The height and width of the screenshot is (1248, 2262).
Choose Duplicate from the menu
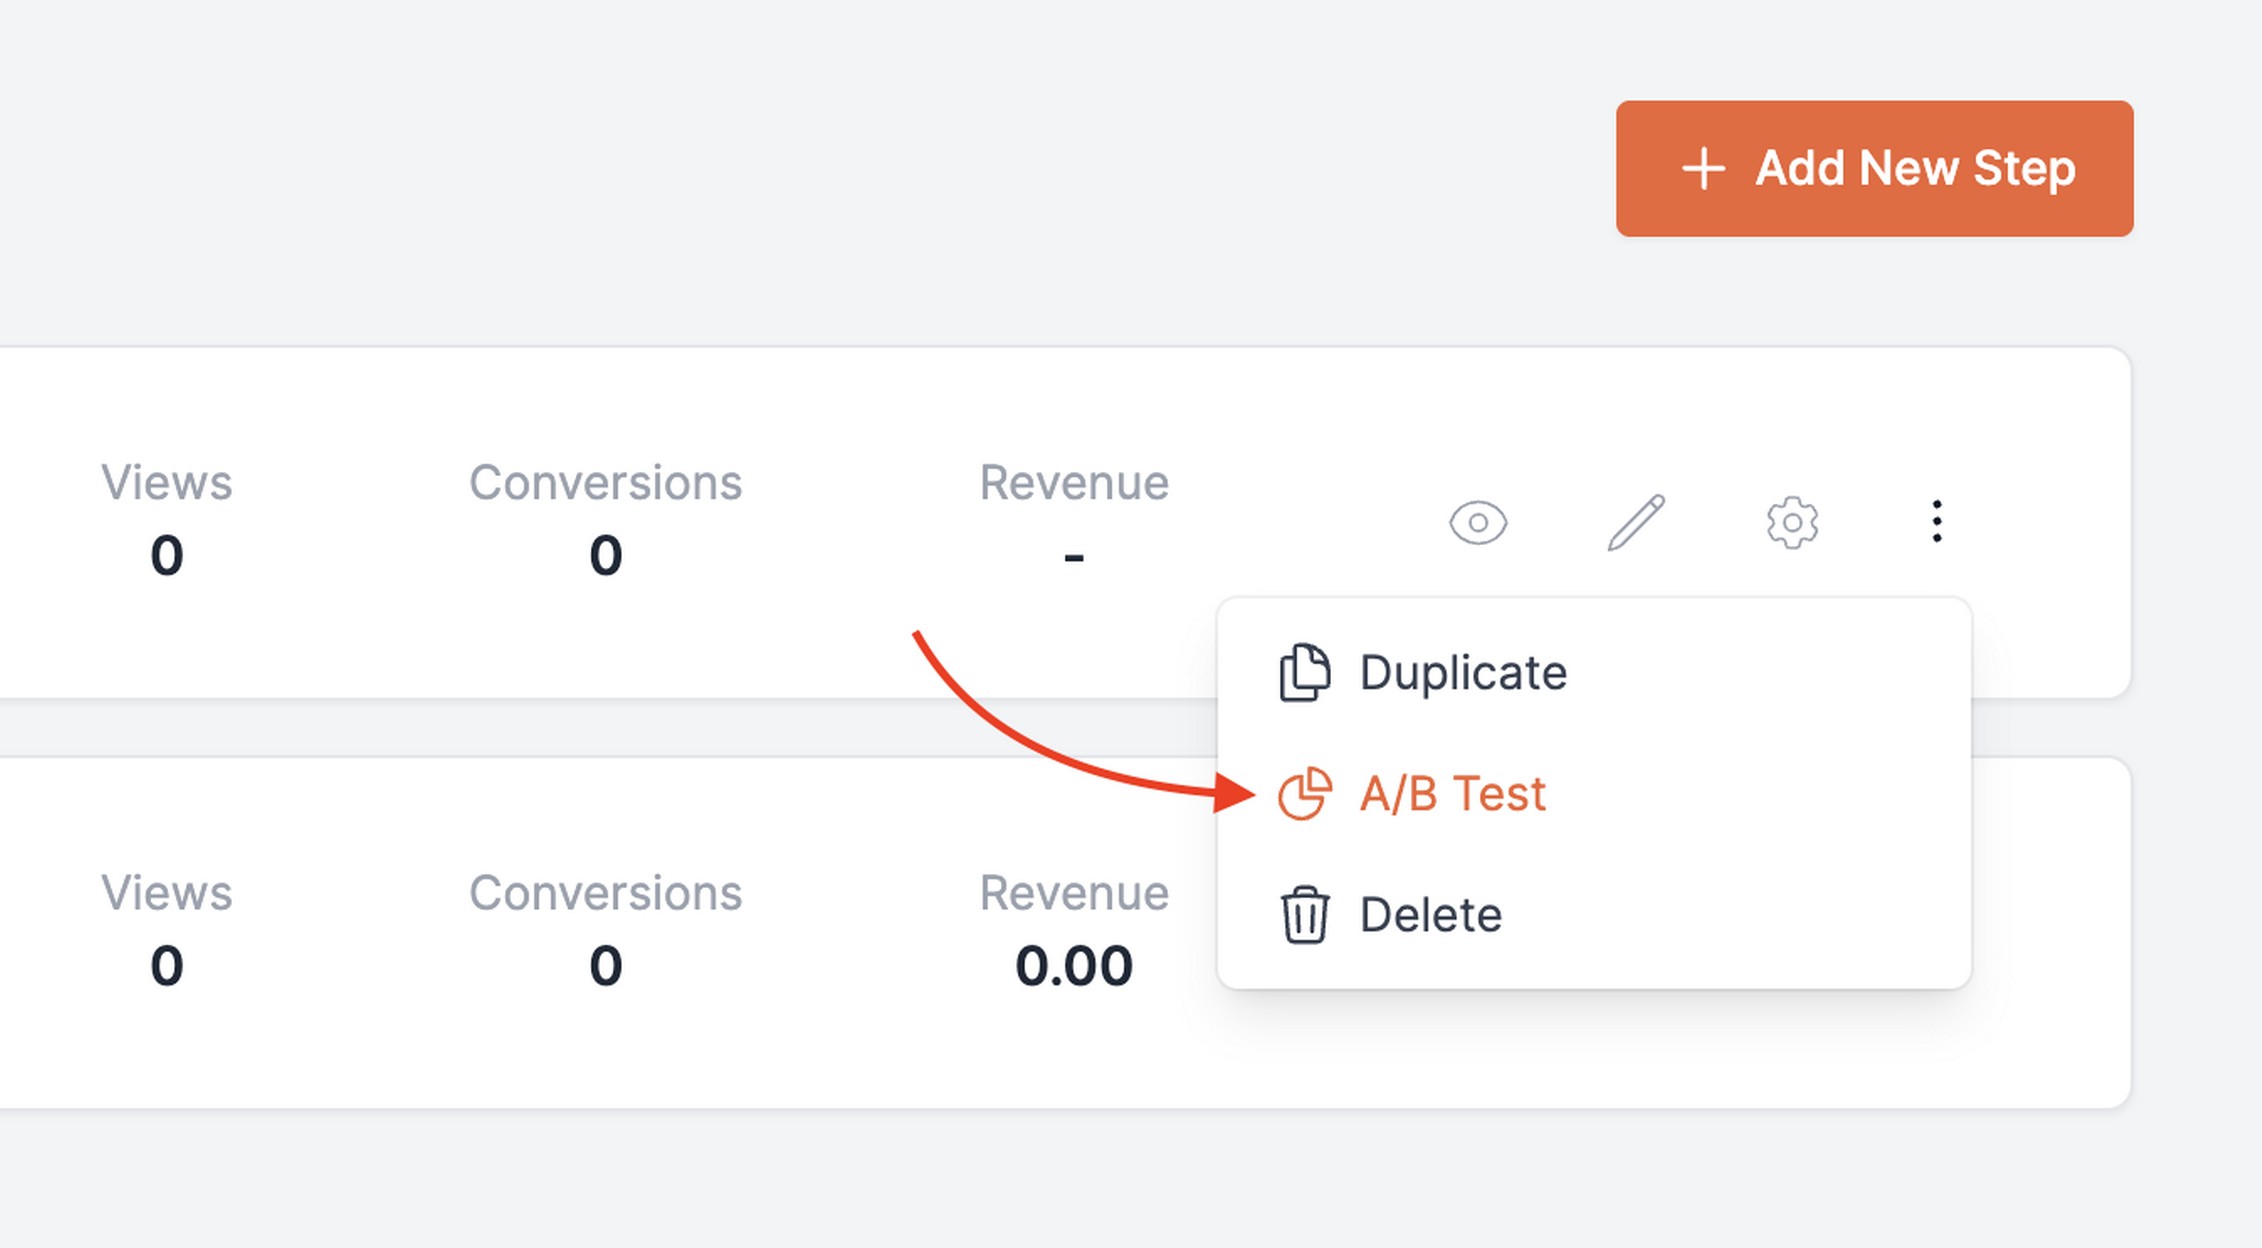[x=1594, y=673]
